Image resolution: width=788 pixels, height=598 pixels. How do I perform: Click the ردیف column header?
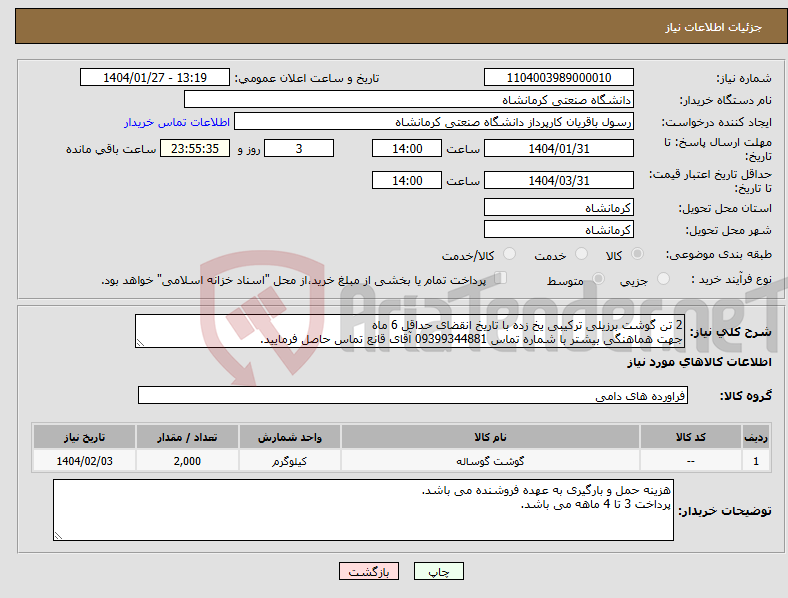[x=756, y=437]
